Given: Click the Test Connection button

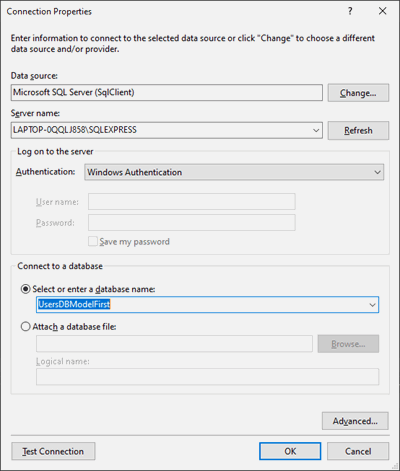Looking at the screenshot, I should 53,451.
